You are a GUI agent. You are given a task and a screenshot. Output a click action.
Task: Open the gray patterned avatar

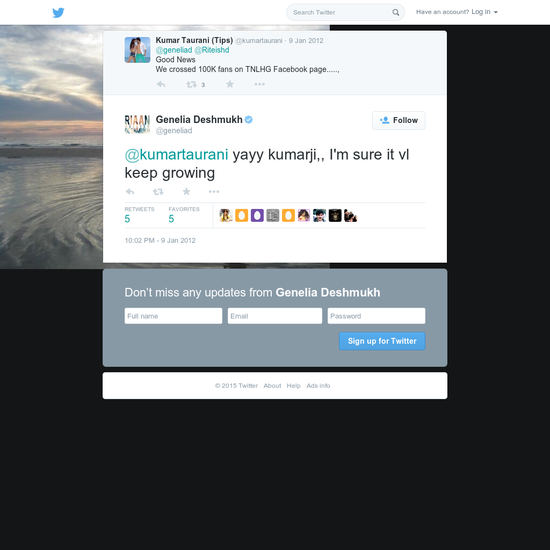coord(273,215)
